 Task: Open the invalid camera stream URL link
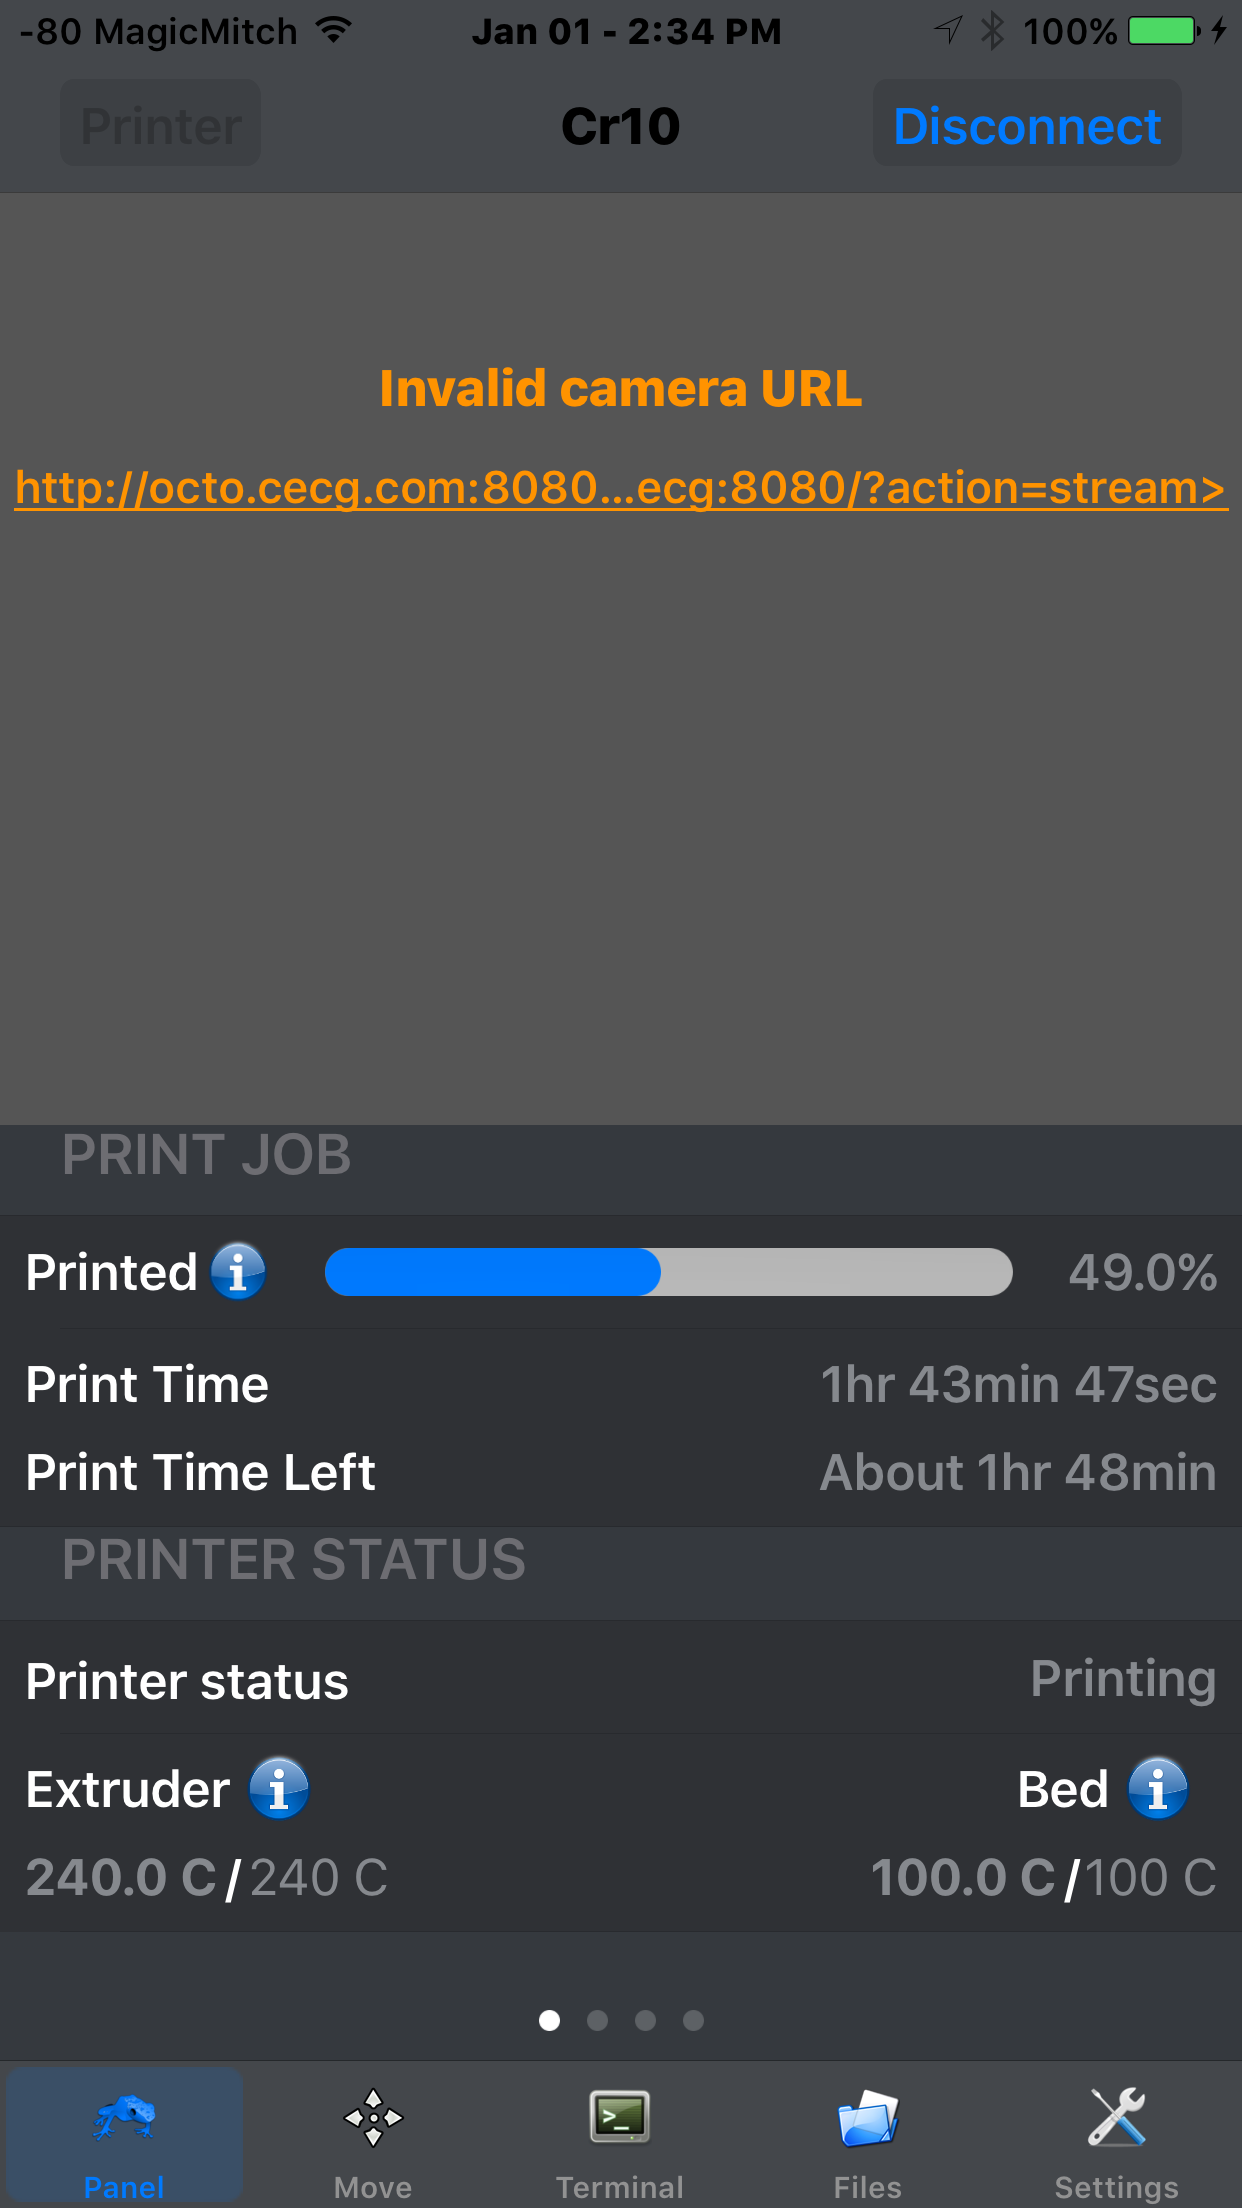(621, 489)
